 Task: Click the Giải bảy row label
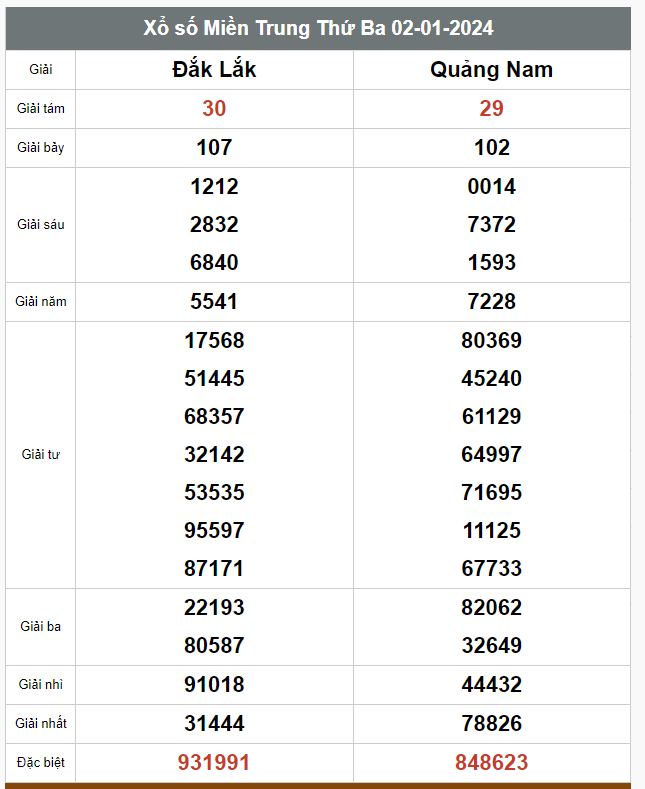(41, 148)
